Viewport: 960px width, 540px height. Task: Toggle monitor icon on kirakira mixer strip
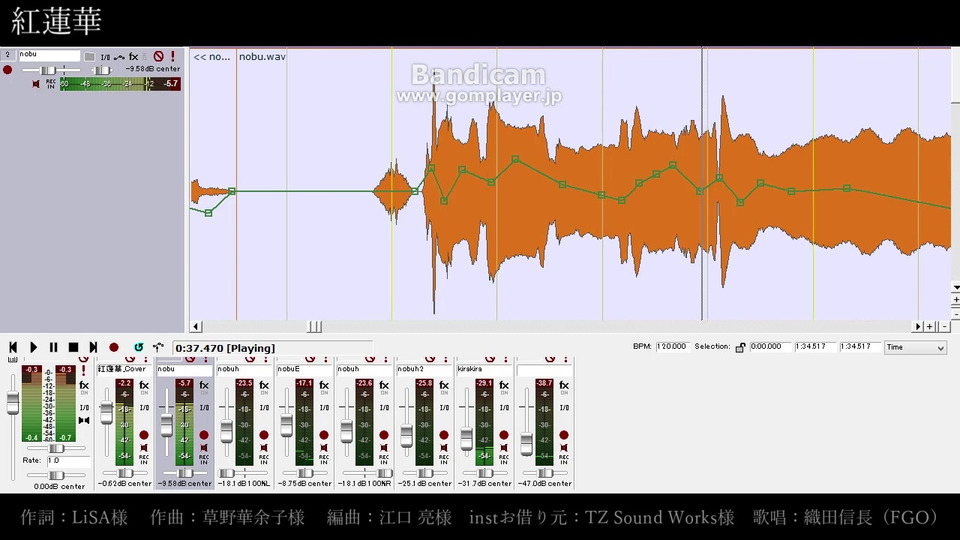(504, 448)
